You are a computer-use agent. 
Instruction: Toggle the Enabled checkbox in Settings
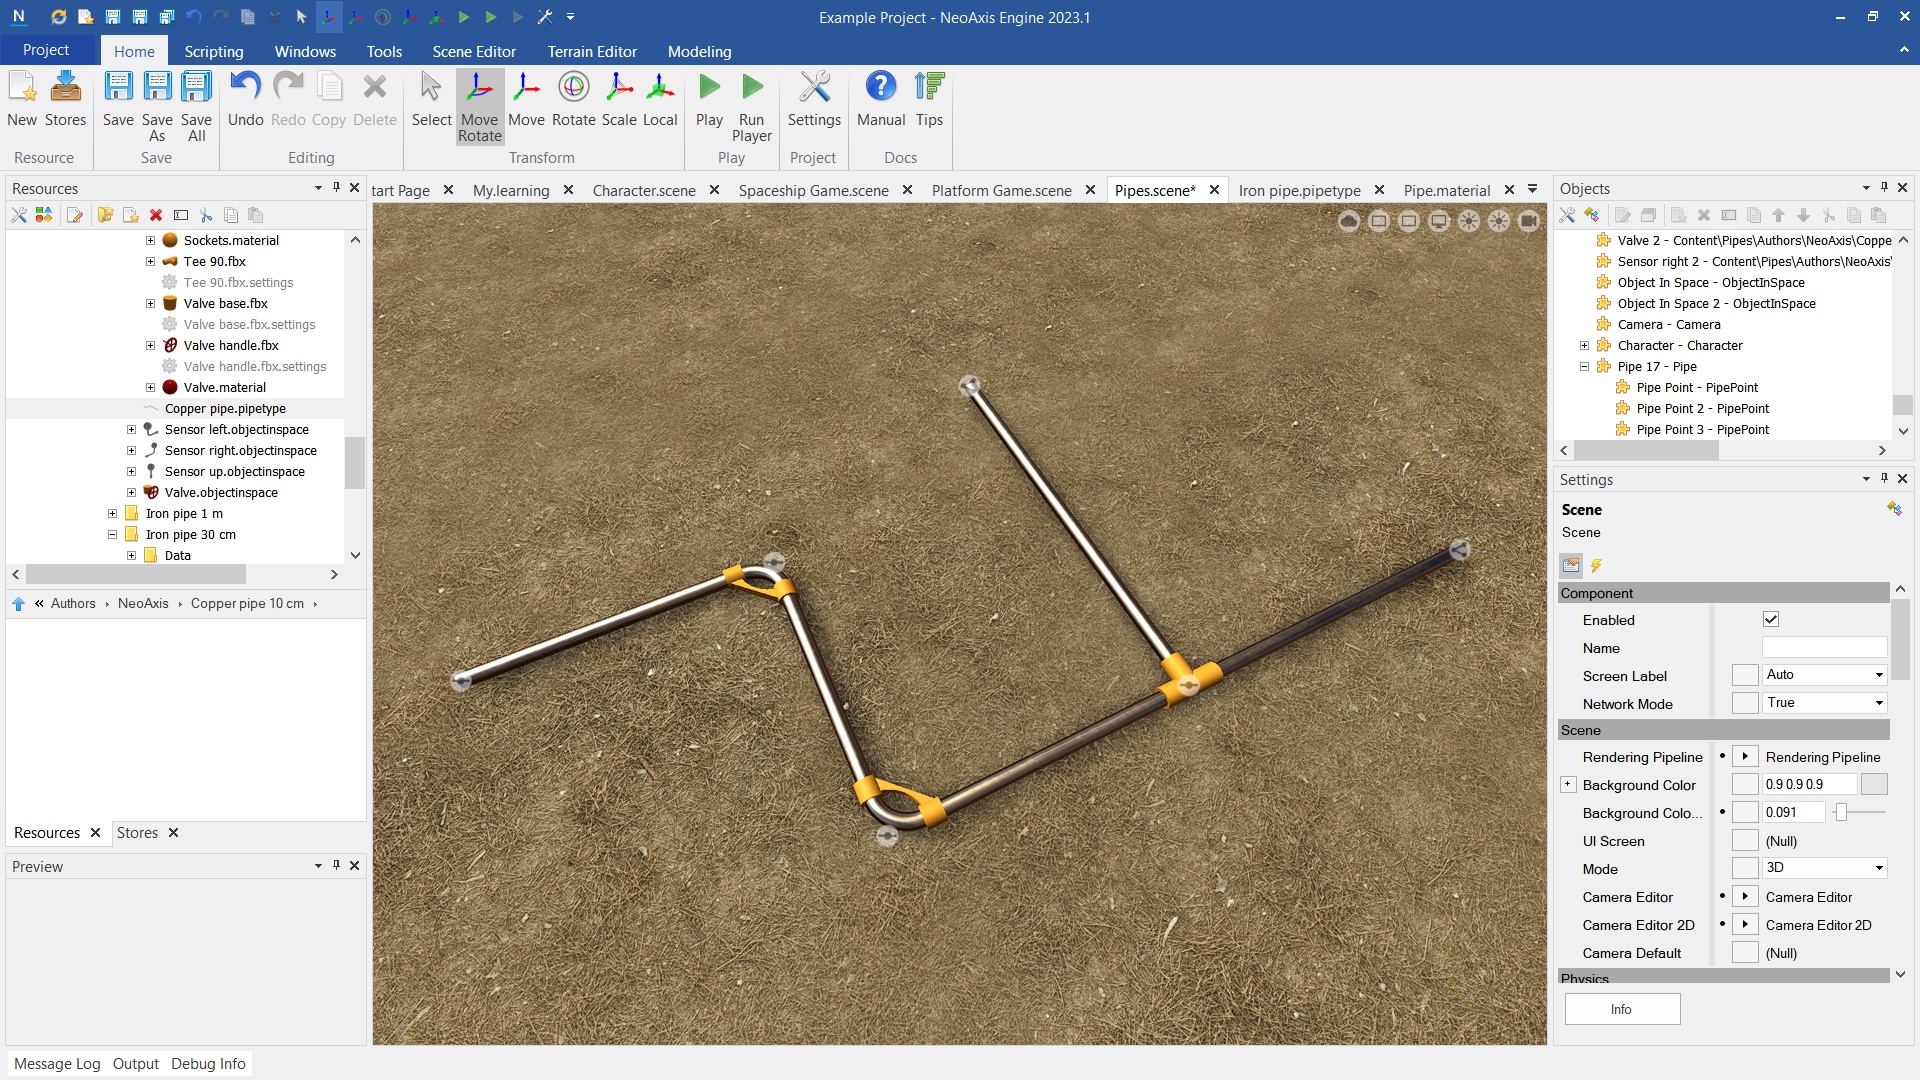pos(1770,620)
